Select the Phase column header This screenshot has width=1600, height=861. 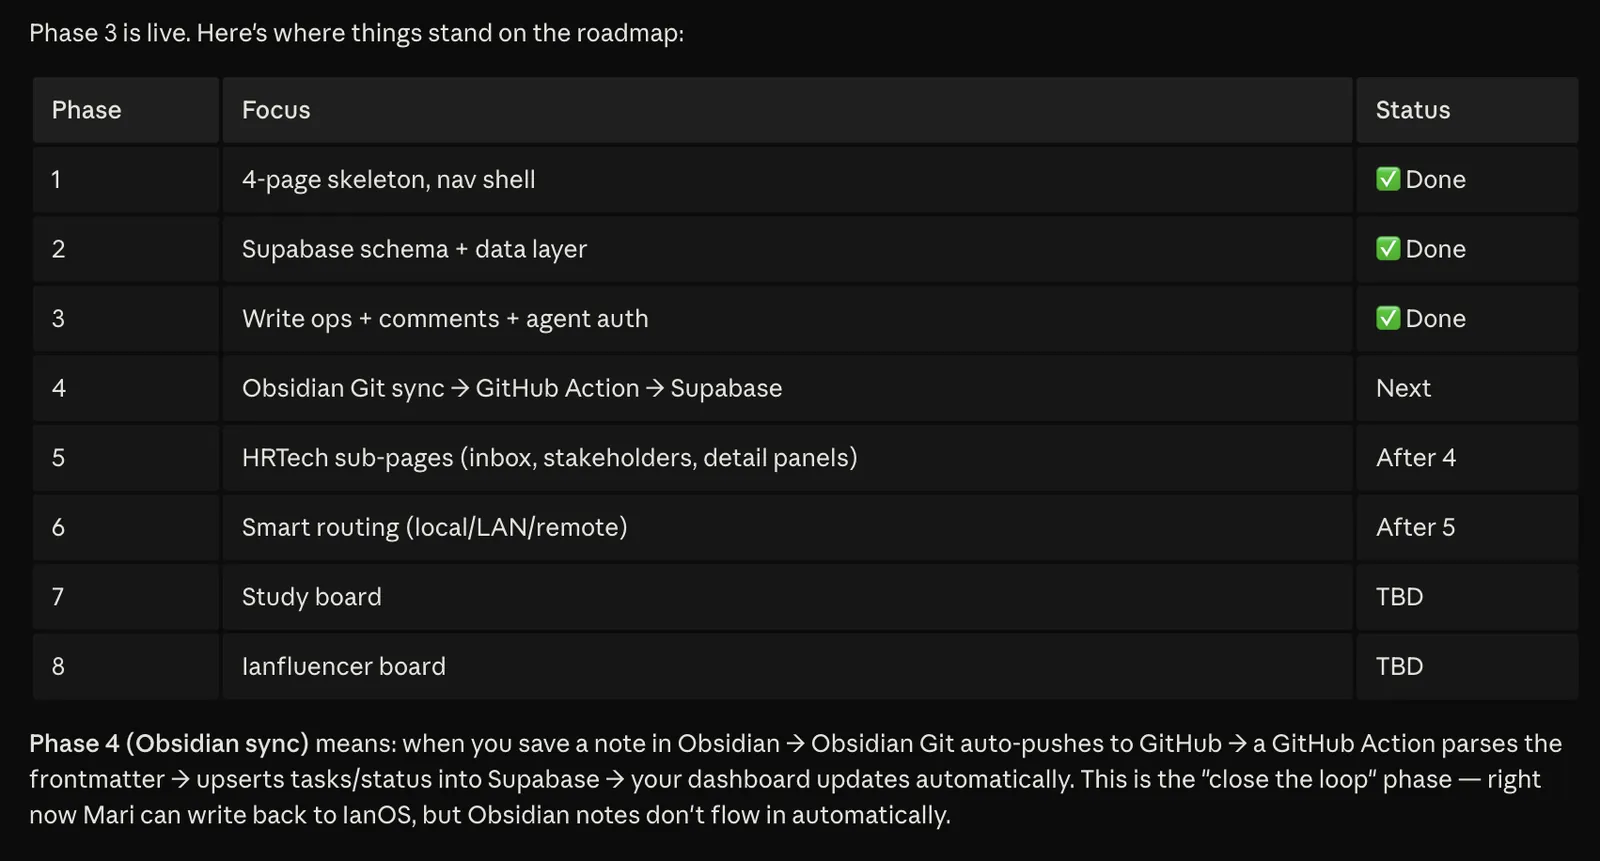coord(126,110)
